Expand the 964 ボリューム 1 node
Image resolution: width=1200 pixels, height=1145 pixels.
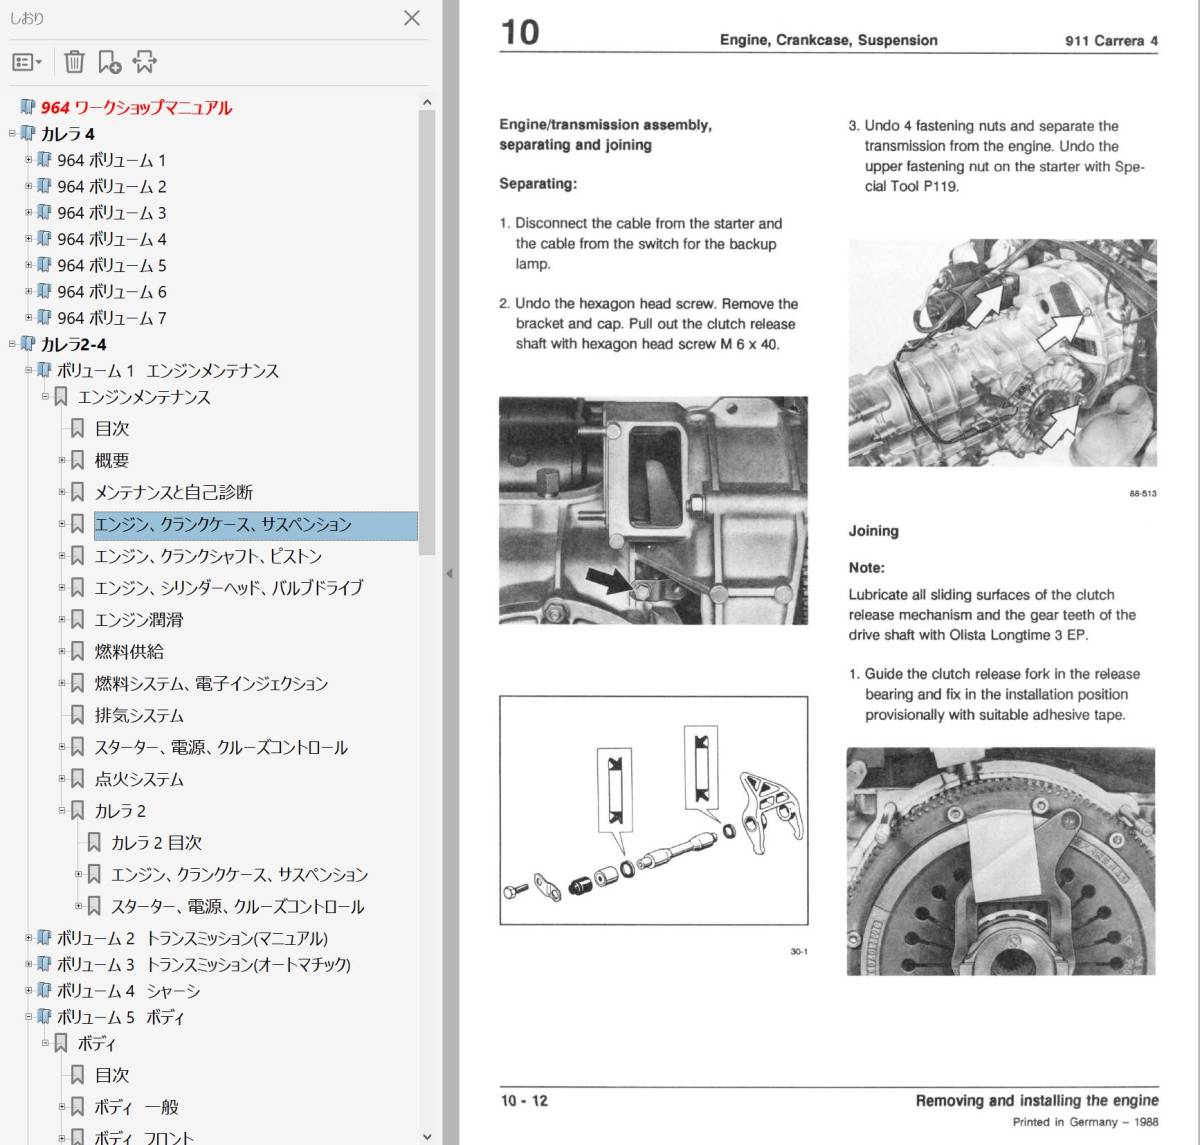(x=29, y=160)
